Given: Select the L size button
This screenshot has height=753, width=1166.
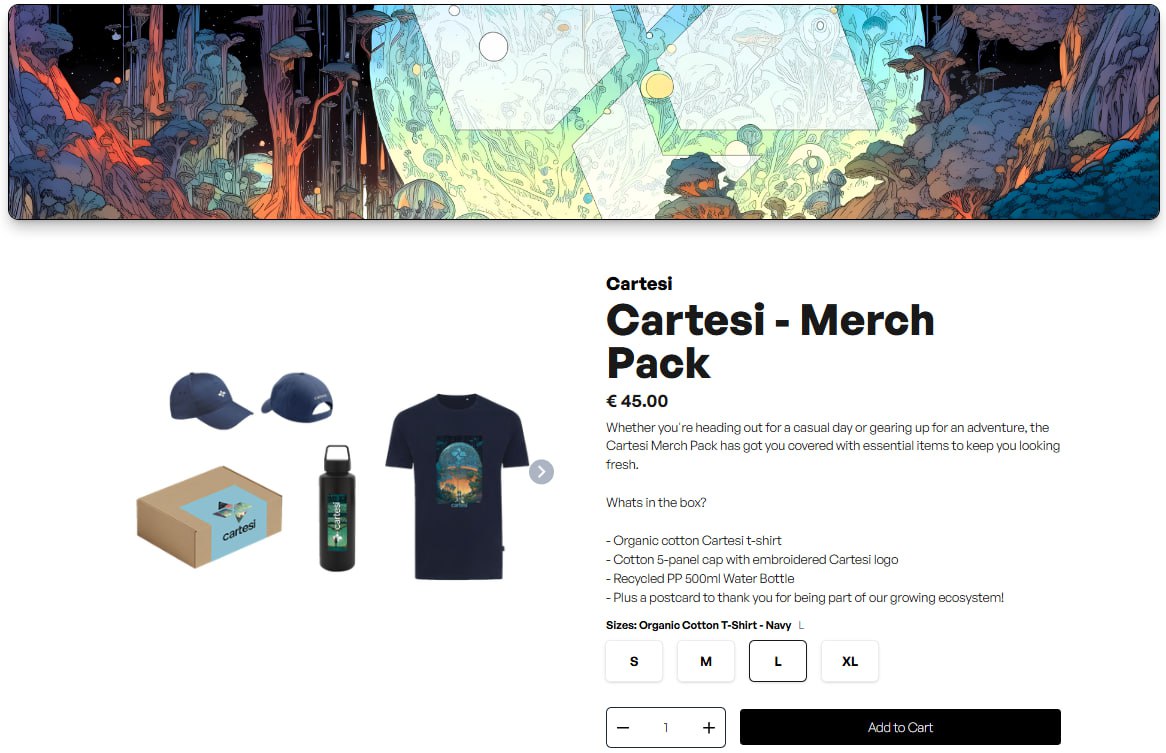Looking at the screenshot, I should (x=778, y=661).
